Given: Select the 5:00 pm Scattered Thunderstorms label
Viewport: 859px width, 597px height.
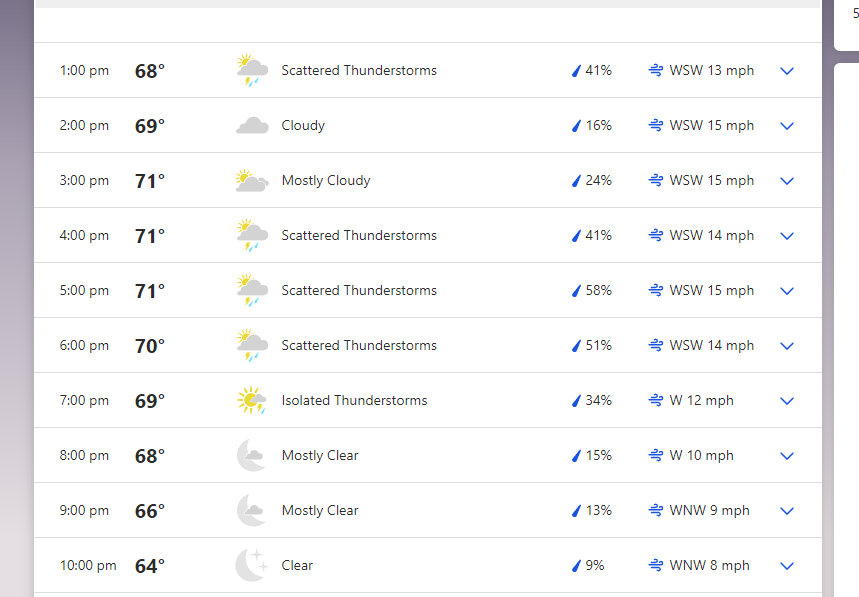Looking at the screenshot, I should click(x=359, y=290).
